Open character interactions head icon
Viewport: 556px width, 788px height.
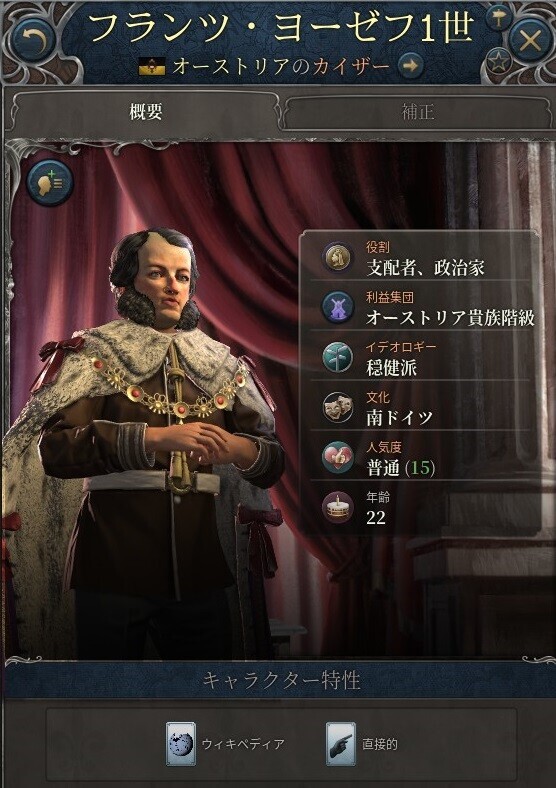50,182
